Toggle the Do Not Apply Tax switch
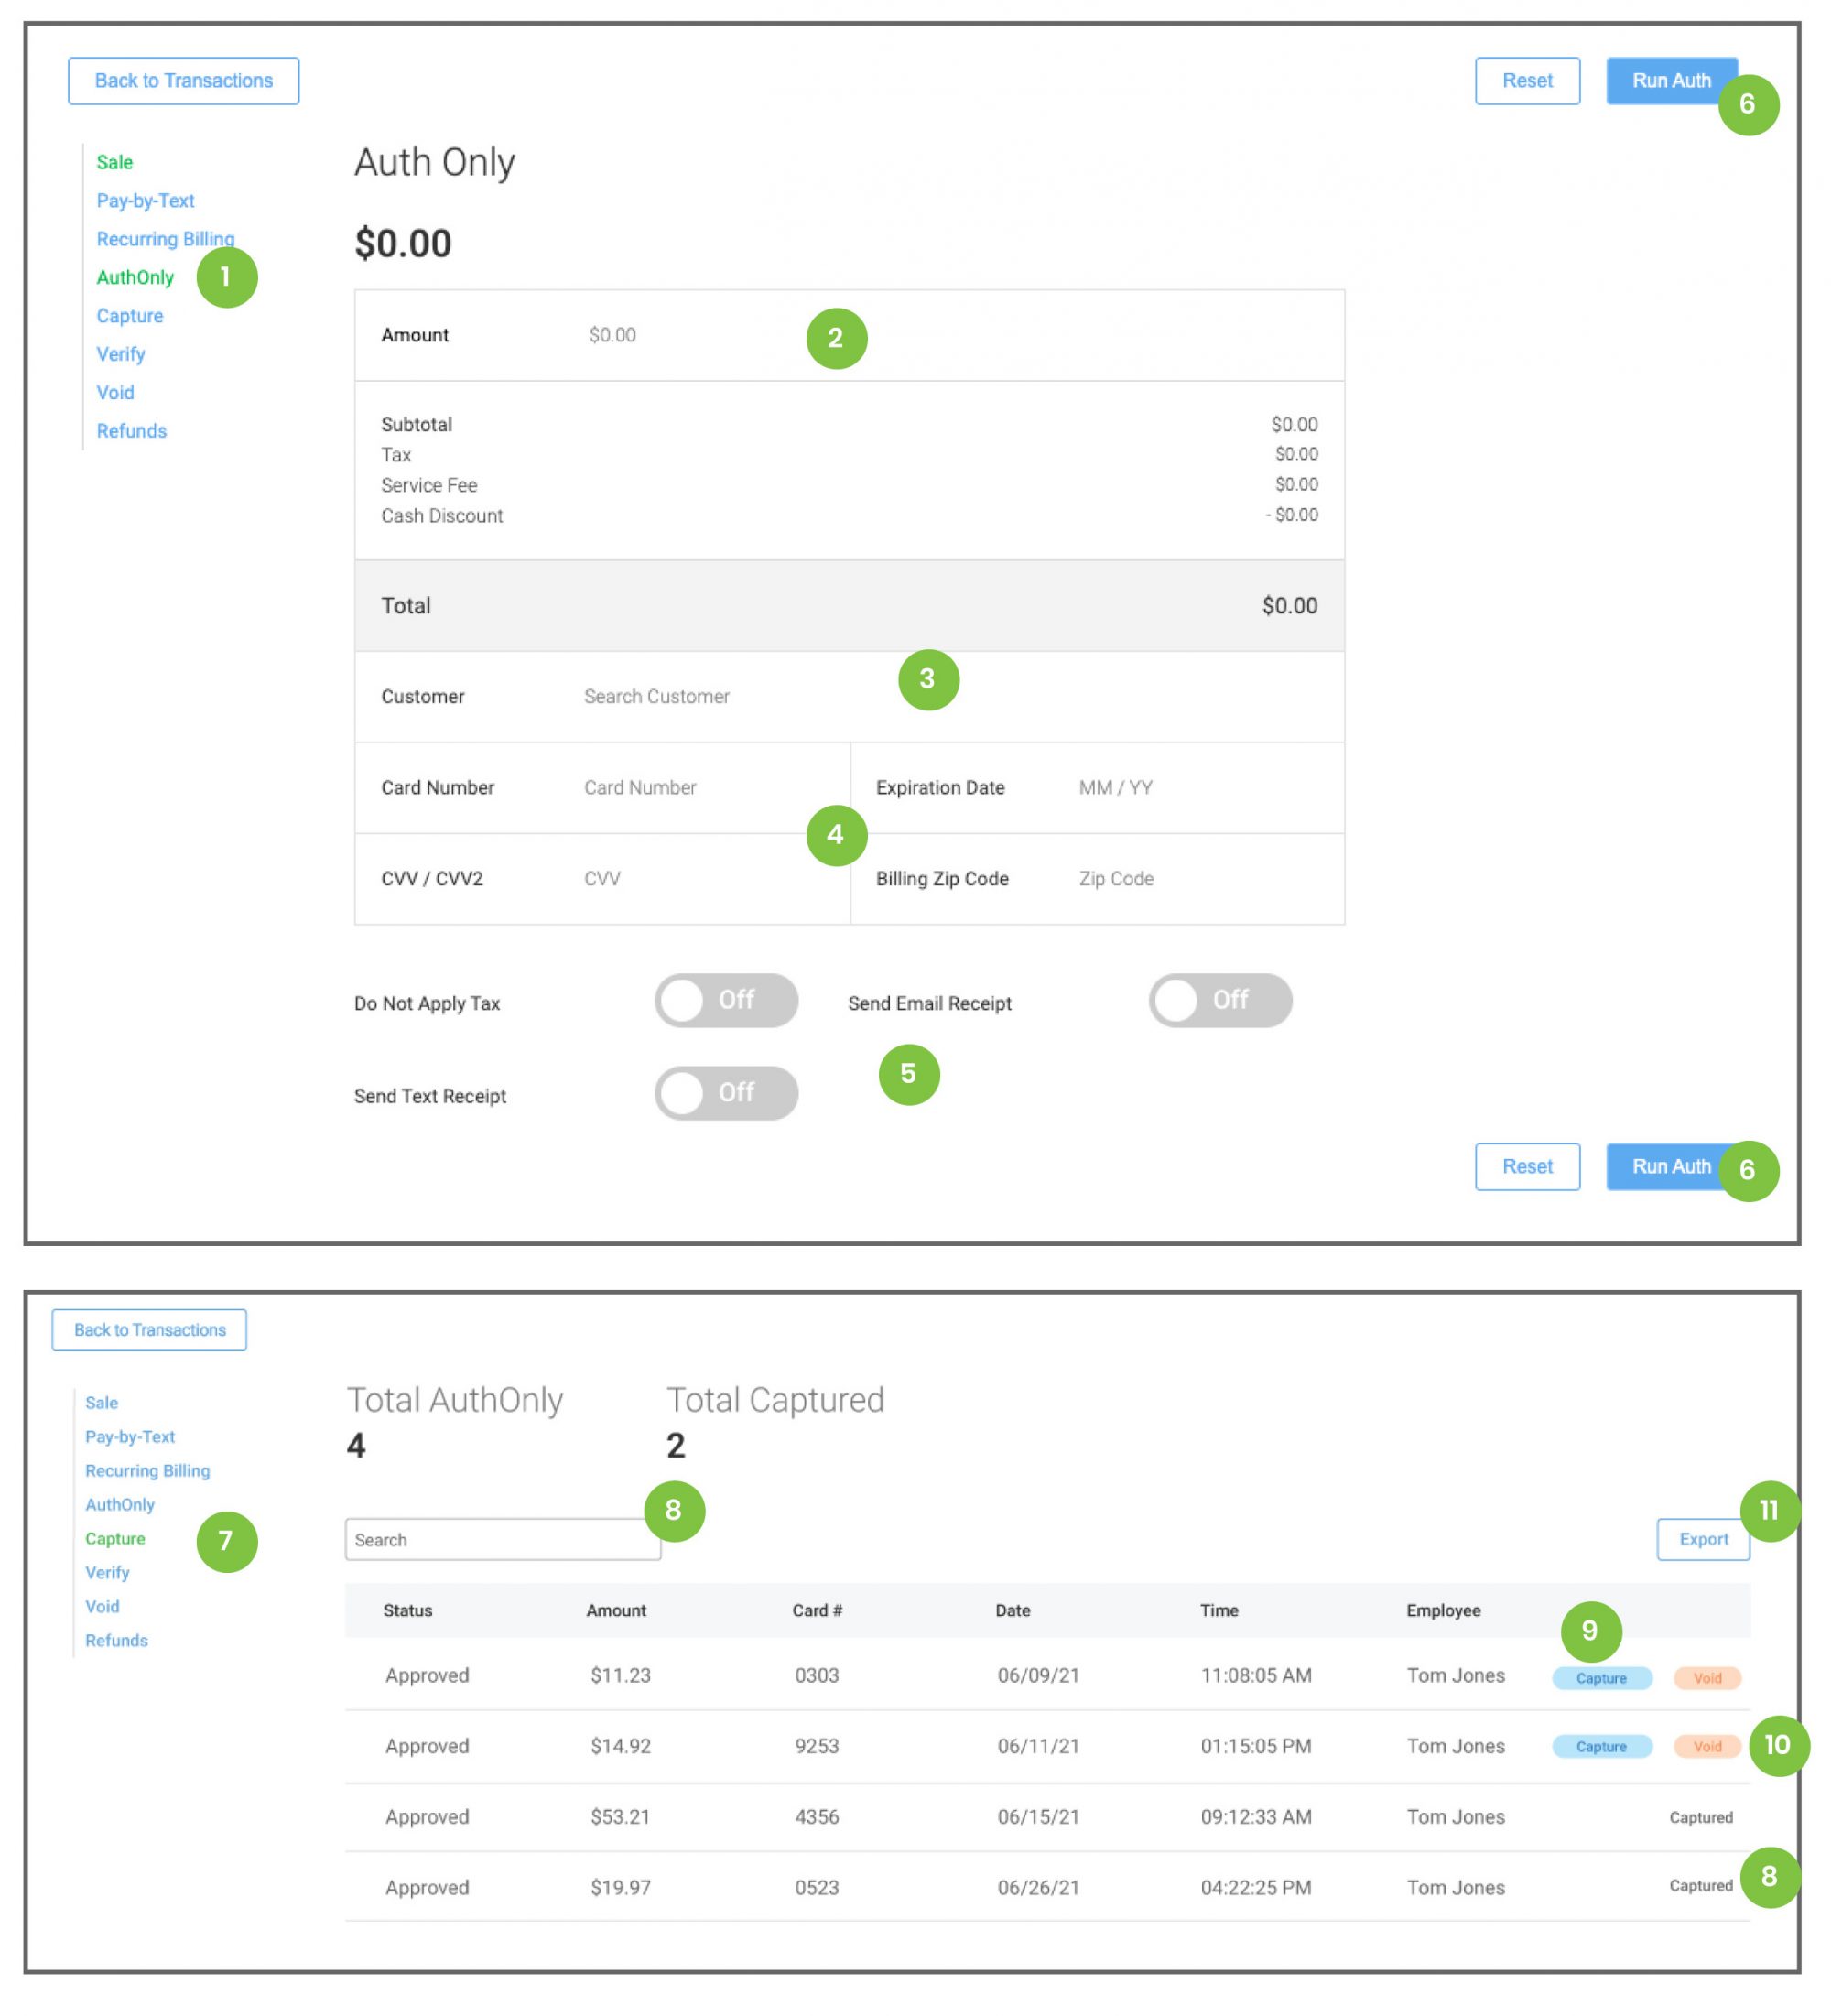Screen dimensions: 1831x2016 click(x=727, y=1000)
